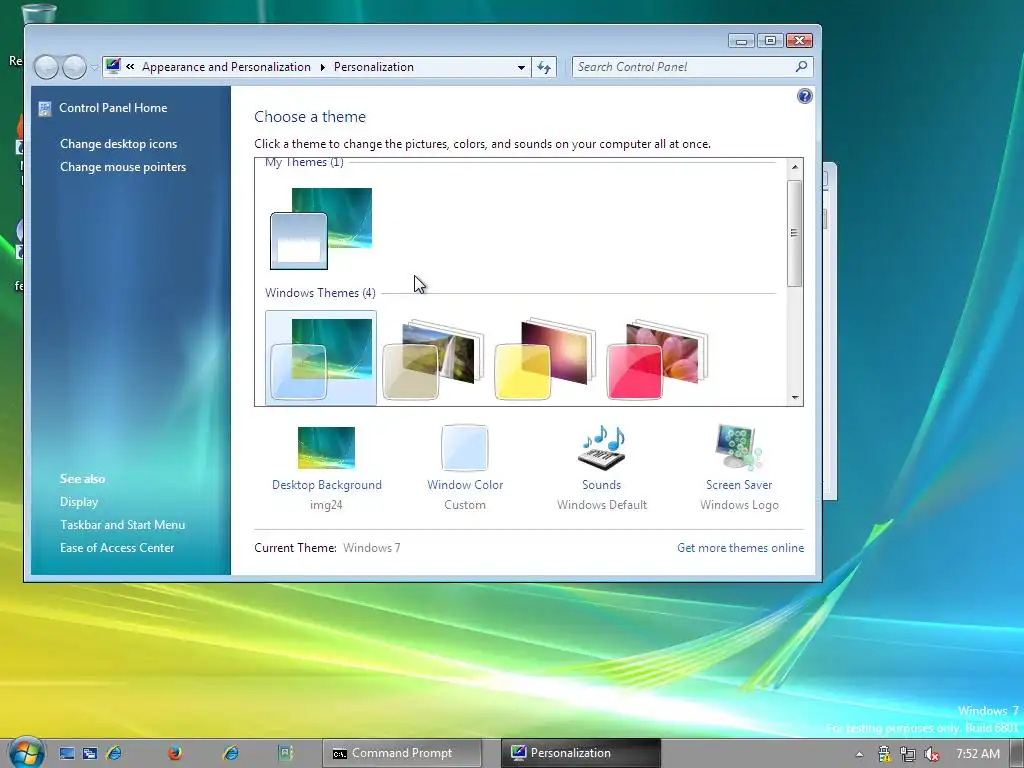Click the Forward navigation button
The image size is (1024, 768).
tap(74, 67)
